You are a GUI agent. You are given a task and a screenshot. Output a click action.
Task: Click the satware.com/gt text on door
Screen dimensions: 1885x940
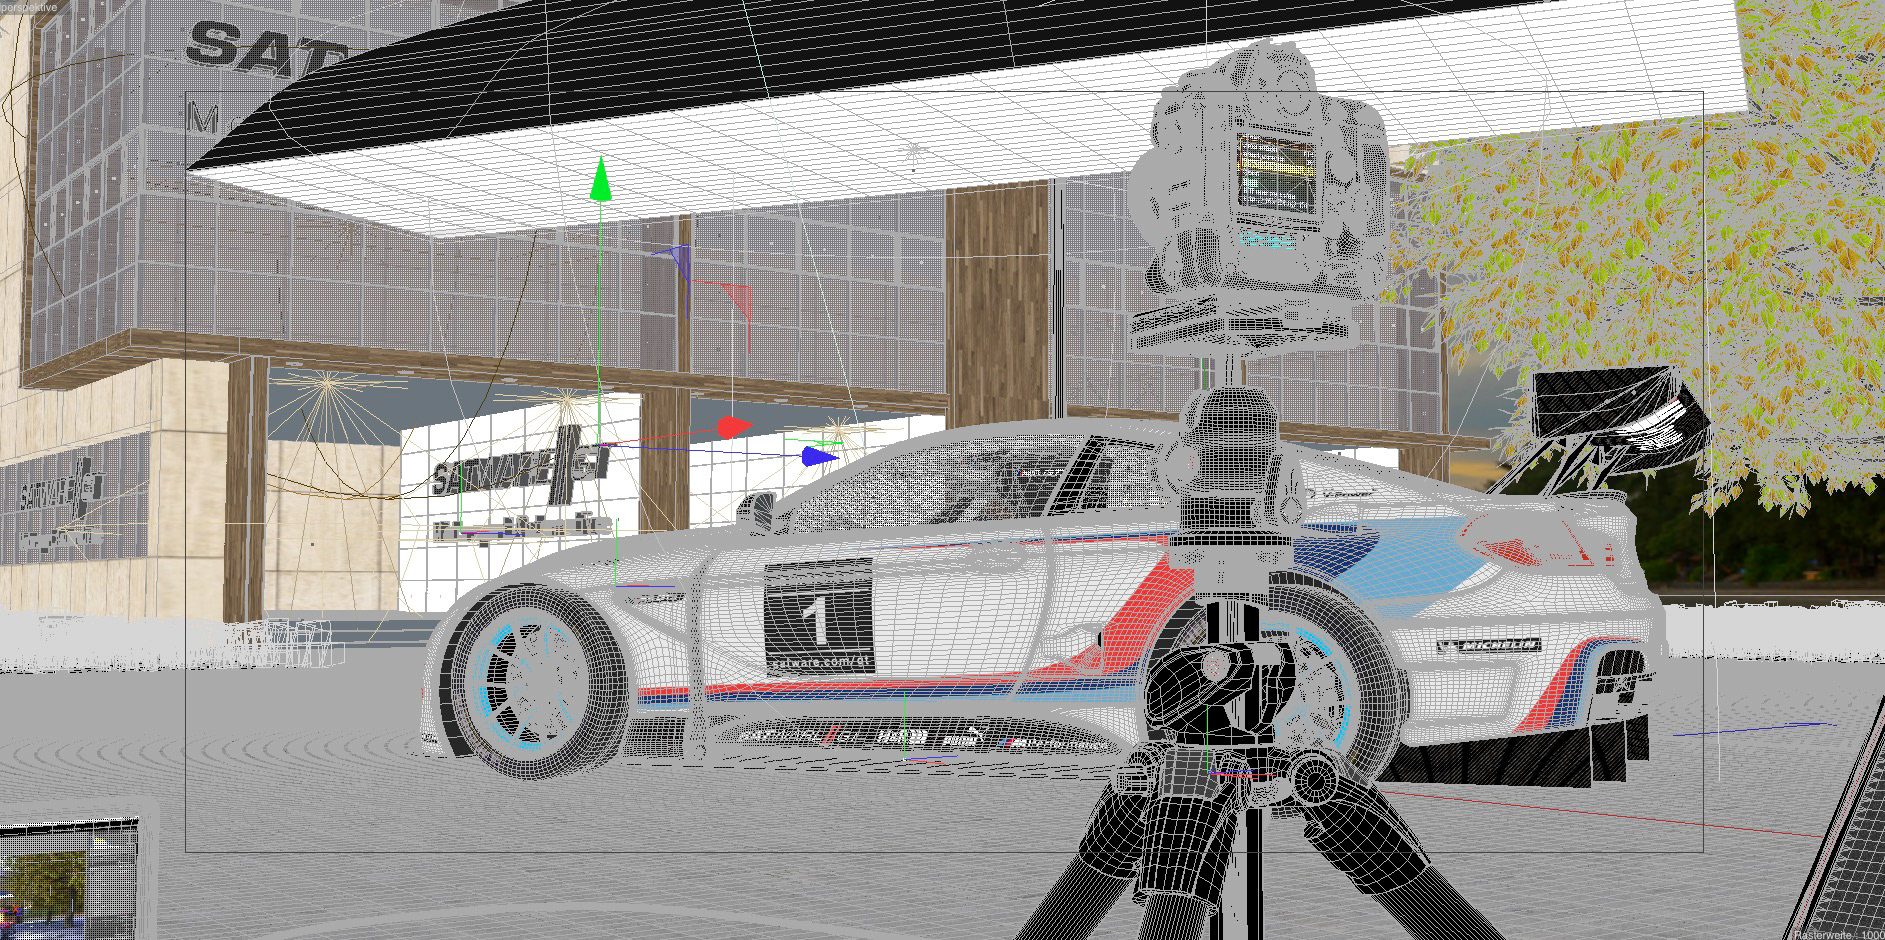[820, 661]
